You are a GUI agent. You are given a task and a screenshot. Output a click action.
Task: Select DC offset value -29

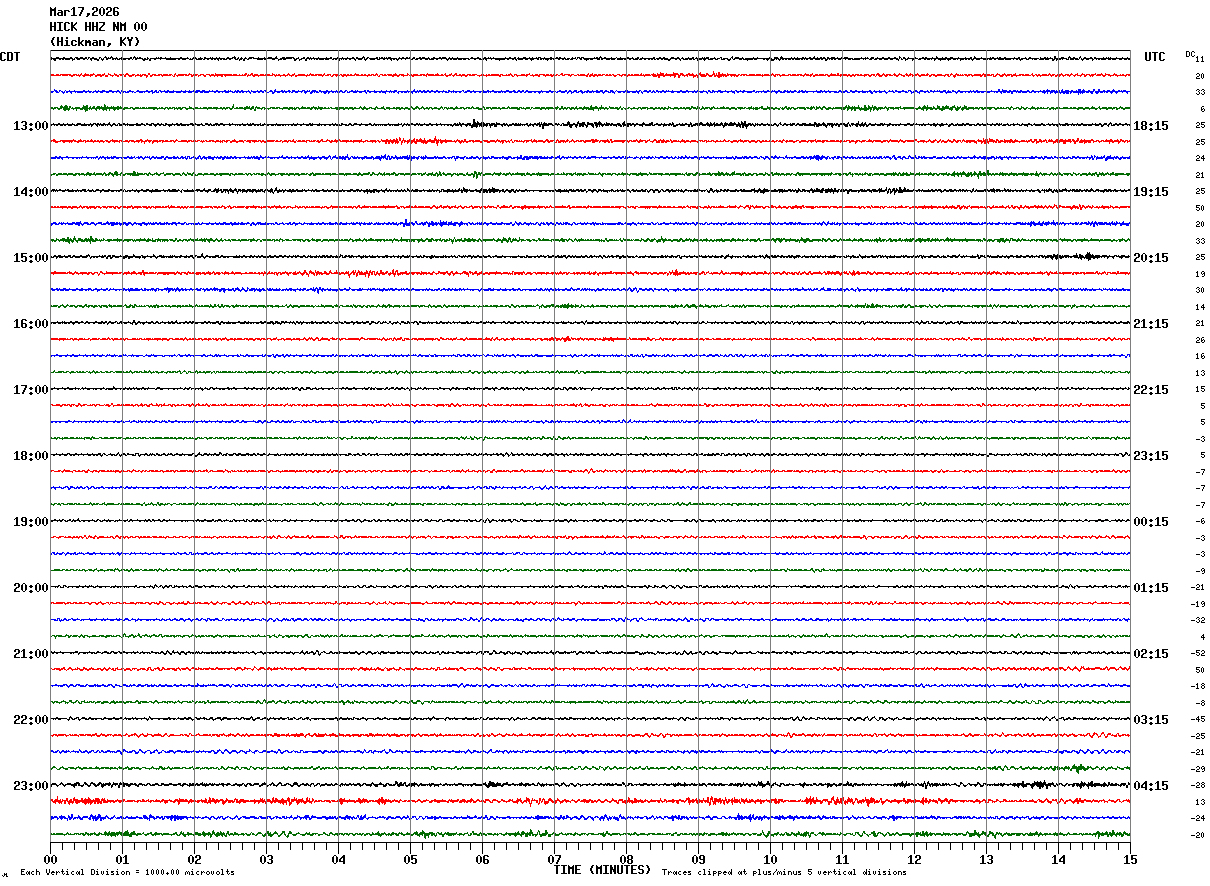[x=1198, y=769]
